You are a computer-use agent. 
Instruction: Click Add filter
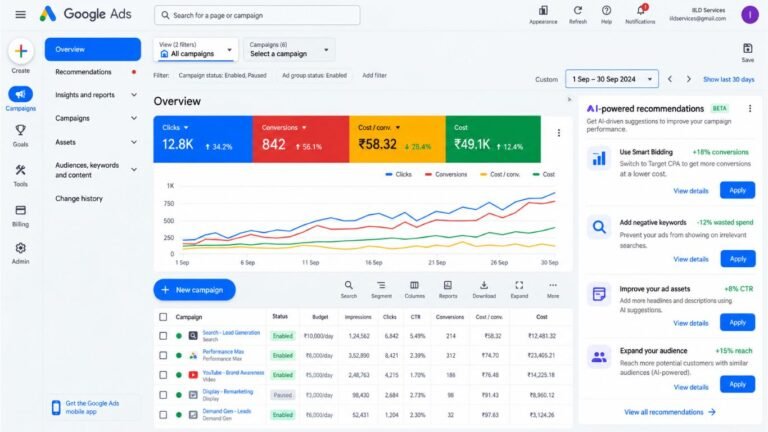coord(374,75)
